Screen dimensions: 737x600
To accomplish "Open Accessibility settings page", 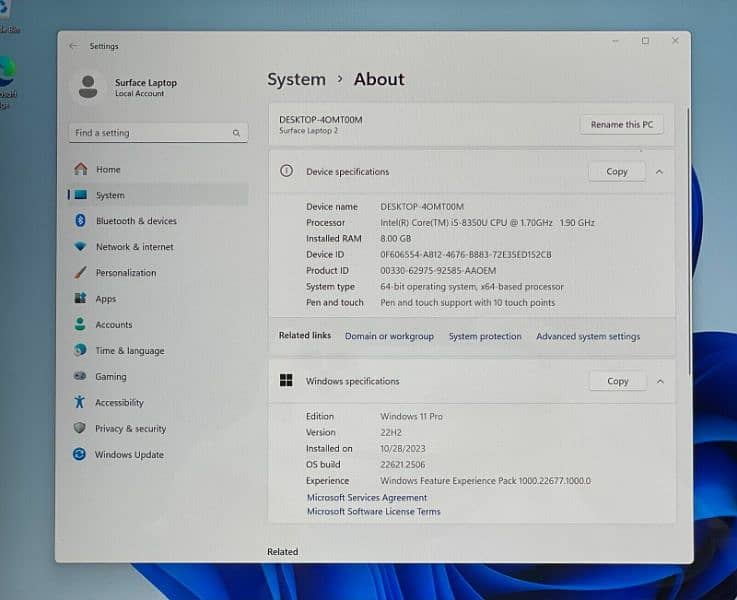I will click(x=119, y=403).
